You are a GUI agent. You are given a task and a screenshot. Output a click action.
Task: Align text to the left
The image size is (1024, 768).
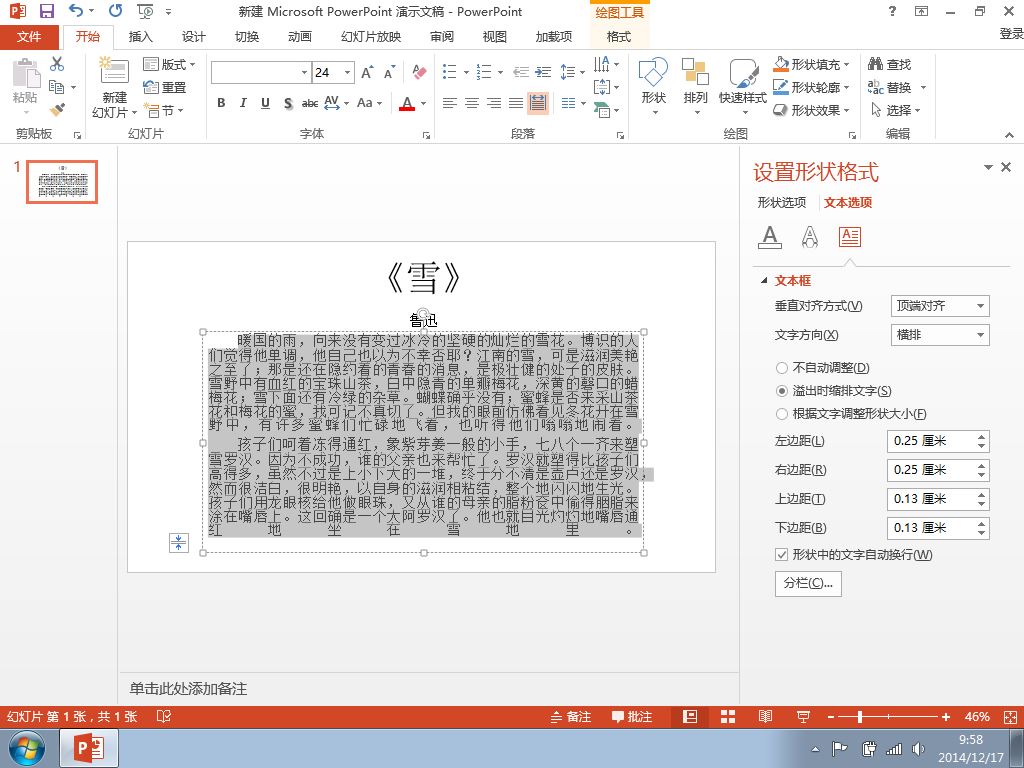(449, 103)
